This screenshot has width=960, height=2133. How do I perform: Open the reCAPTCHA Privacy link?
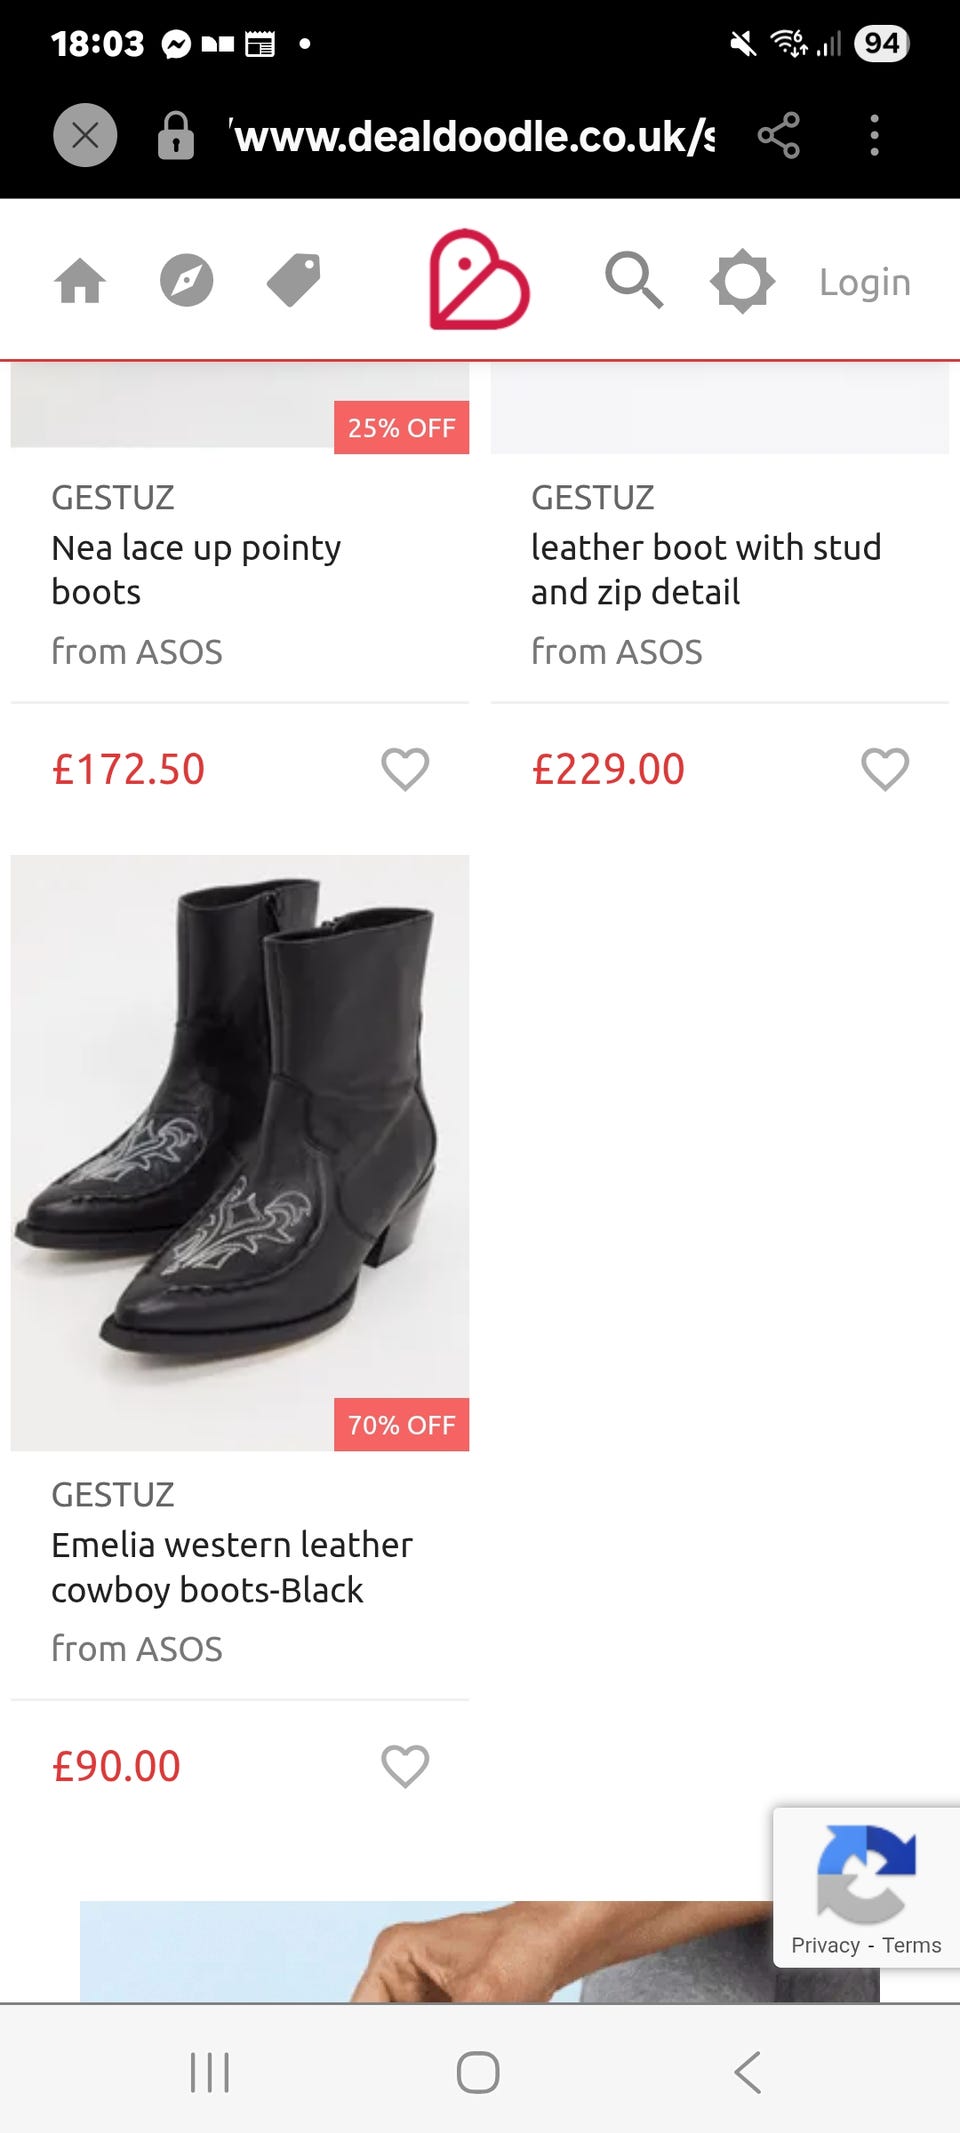click(x=825, y=1945)
